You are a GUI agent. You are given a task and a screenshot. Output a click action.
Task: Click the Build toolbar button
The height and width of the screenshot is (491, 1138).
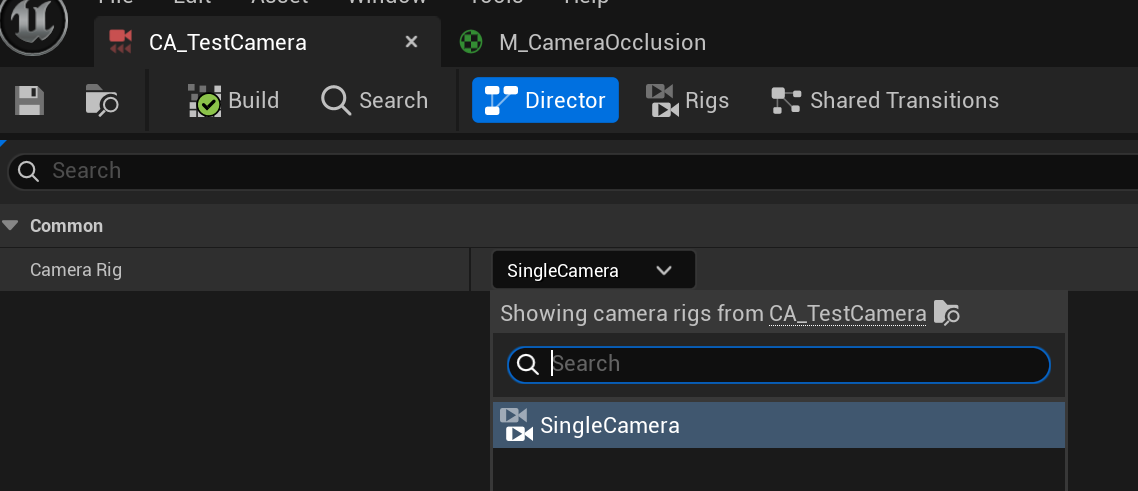(x=234, y=100)
